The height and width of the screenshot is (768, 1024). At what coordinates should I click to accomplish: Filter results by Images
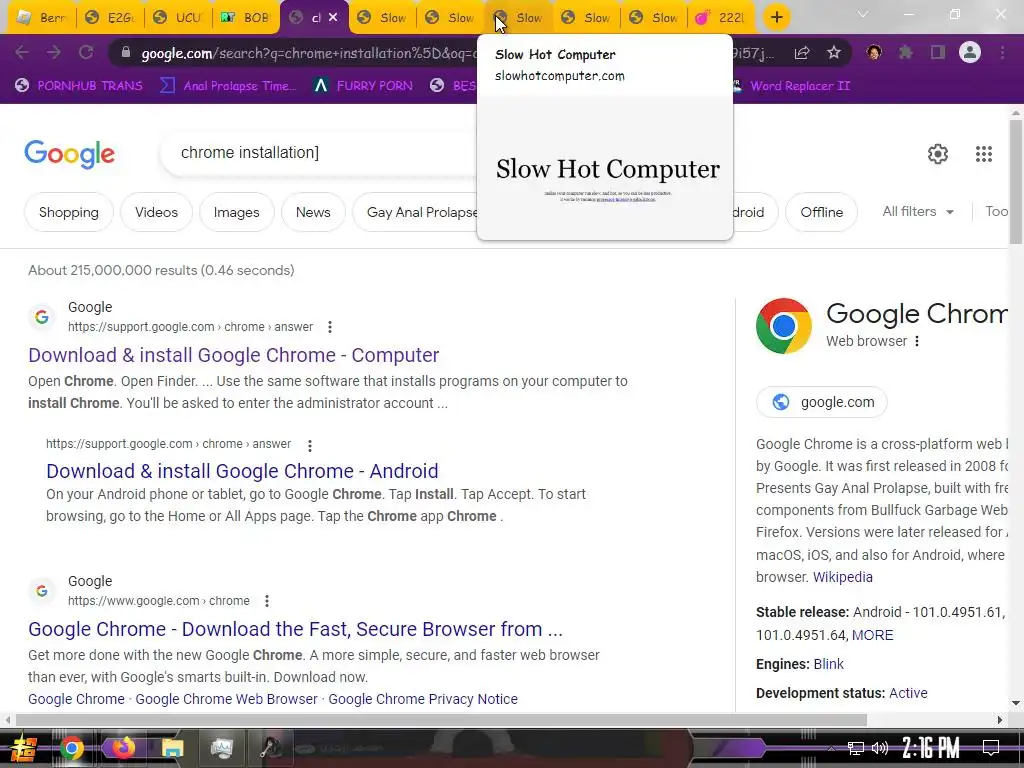tap(236, 212)
